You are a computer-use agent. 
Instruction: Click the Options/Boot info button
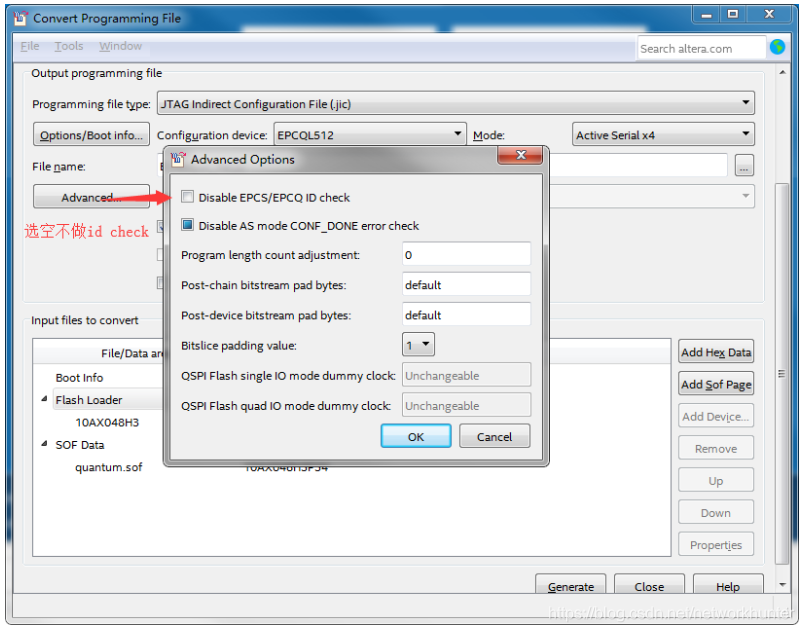[x=91, y=135]
